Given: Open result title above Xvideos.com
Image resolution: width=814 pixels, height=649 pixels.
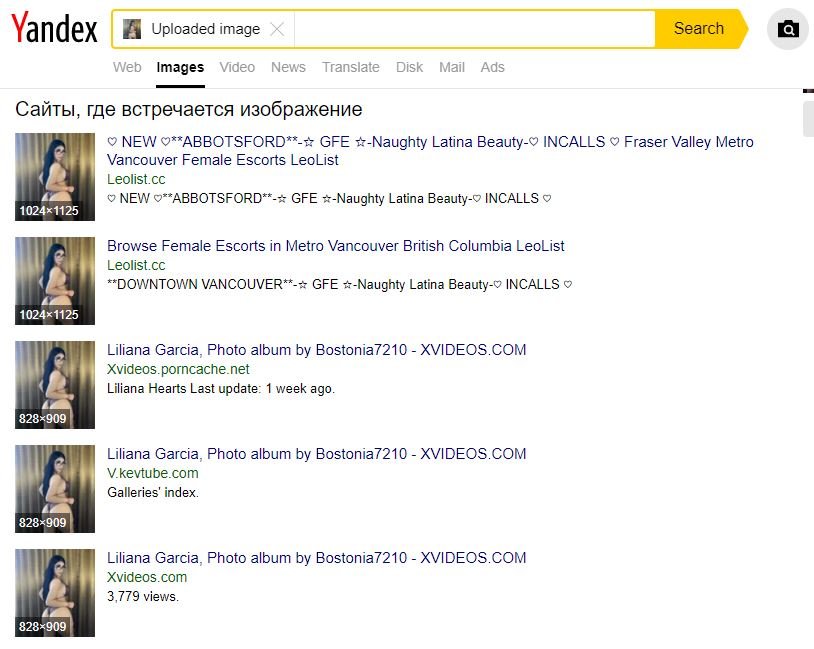Looking at the screenshot, I should click(317, 558).
